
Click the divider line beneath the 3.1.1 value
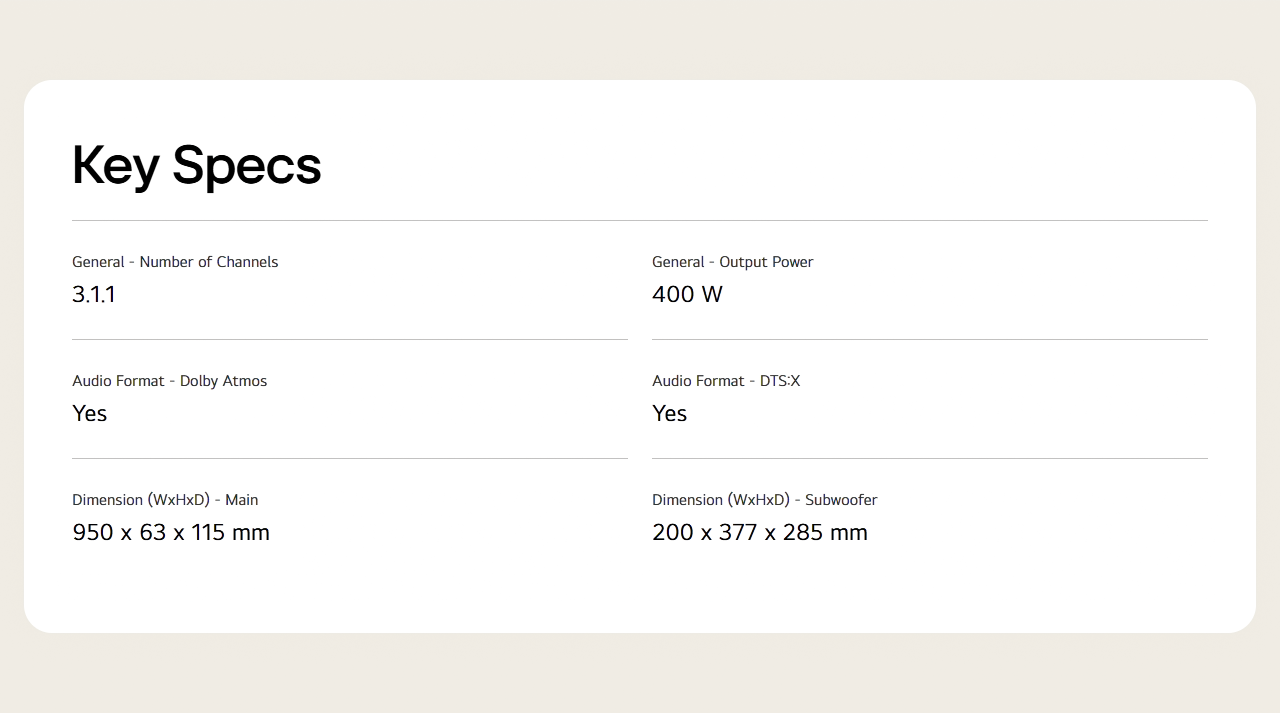click(x=350, y=339)
